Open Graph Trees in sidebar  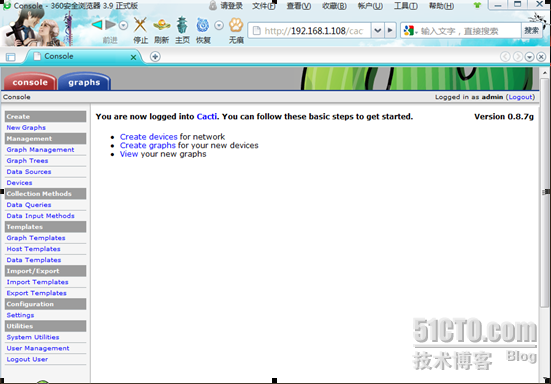pos(27,161)
